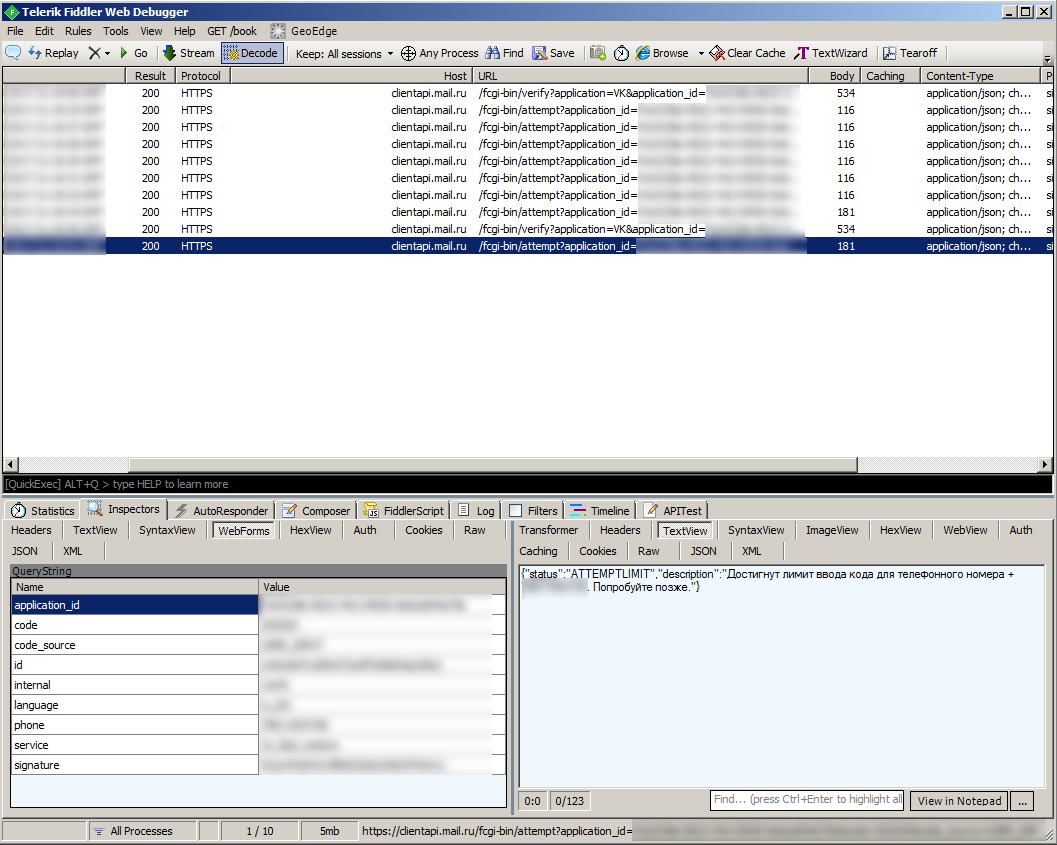Click the session list horizontal scrollbar
1057x845 pixels.
click(x=492, y=464)
